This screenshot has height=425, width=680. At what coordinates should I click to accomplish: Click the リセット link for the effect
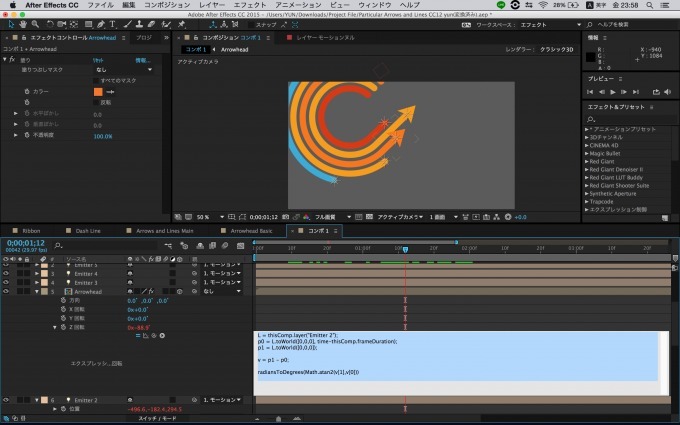tap(98, 60)
